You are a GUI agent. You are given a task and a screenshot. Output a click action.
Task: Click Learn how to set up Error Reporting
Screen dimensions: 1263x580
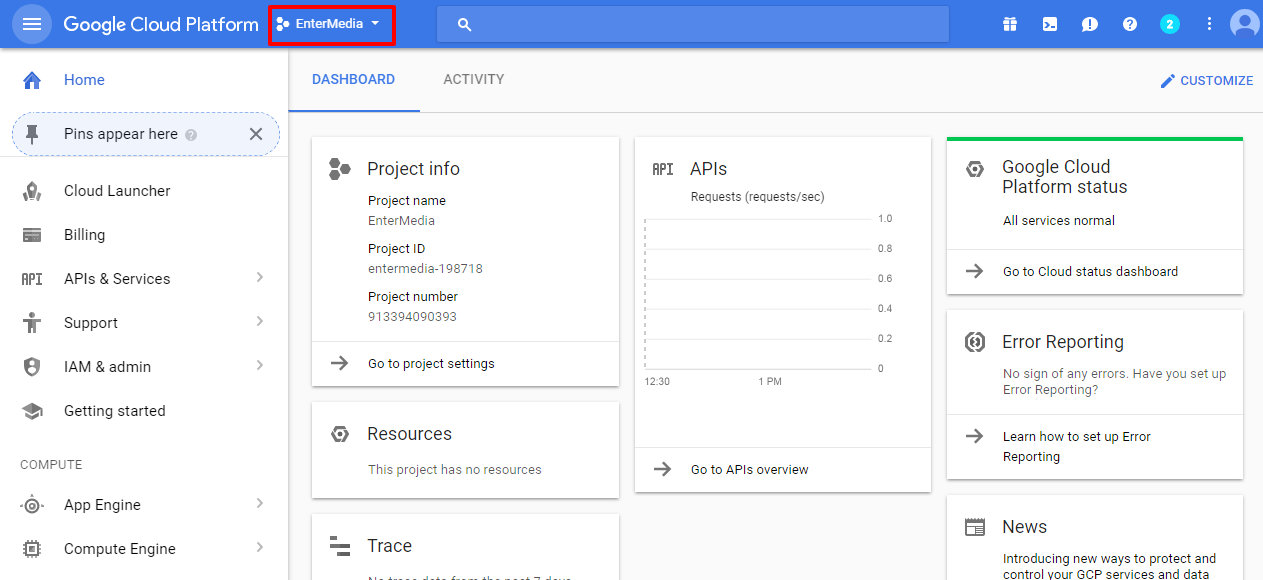[1077, 447]
